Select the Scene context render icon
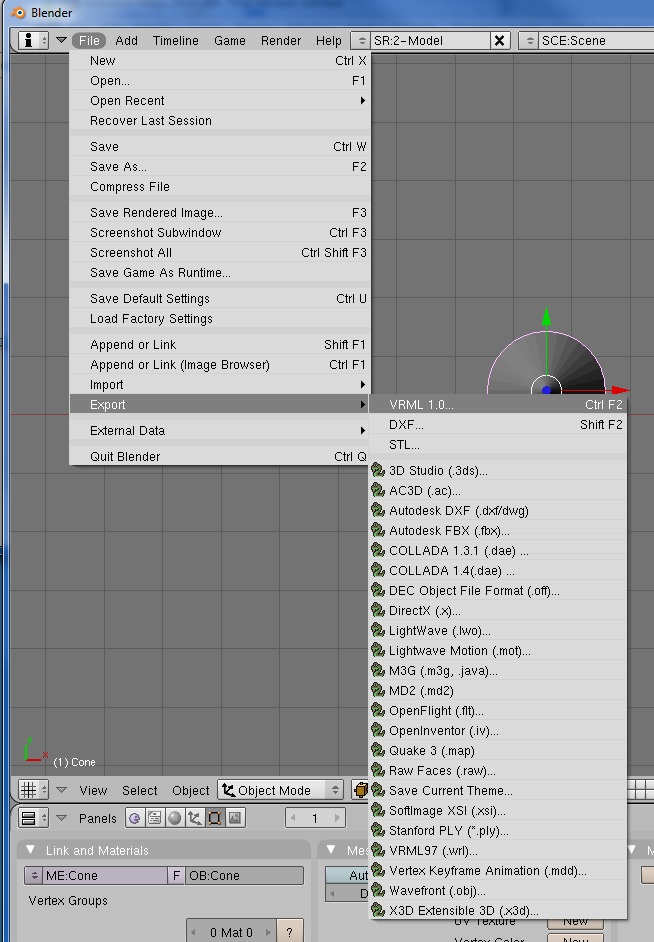 [x=235, y=818]
